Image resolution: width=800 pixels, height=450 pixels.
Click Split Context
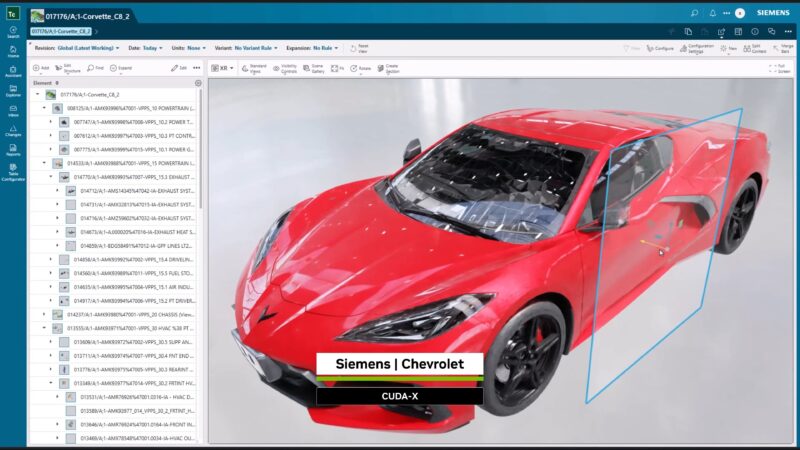(x=755, y=49)
